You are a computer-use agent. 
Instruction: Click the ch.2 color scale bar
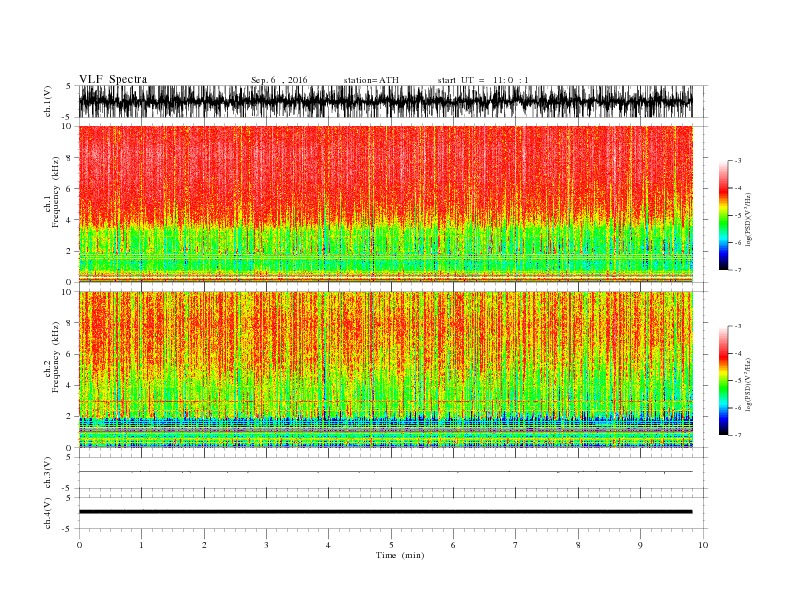[723, 381]
